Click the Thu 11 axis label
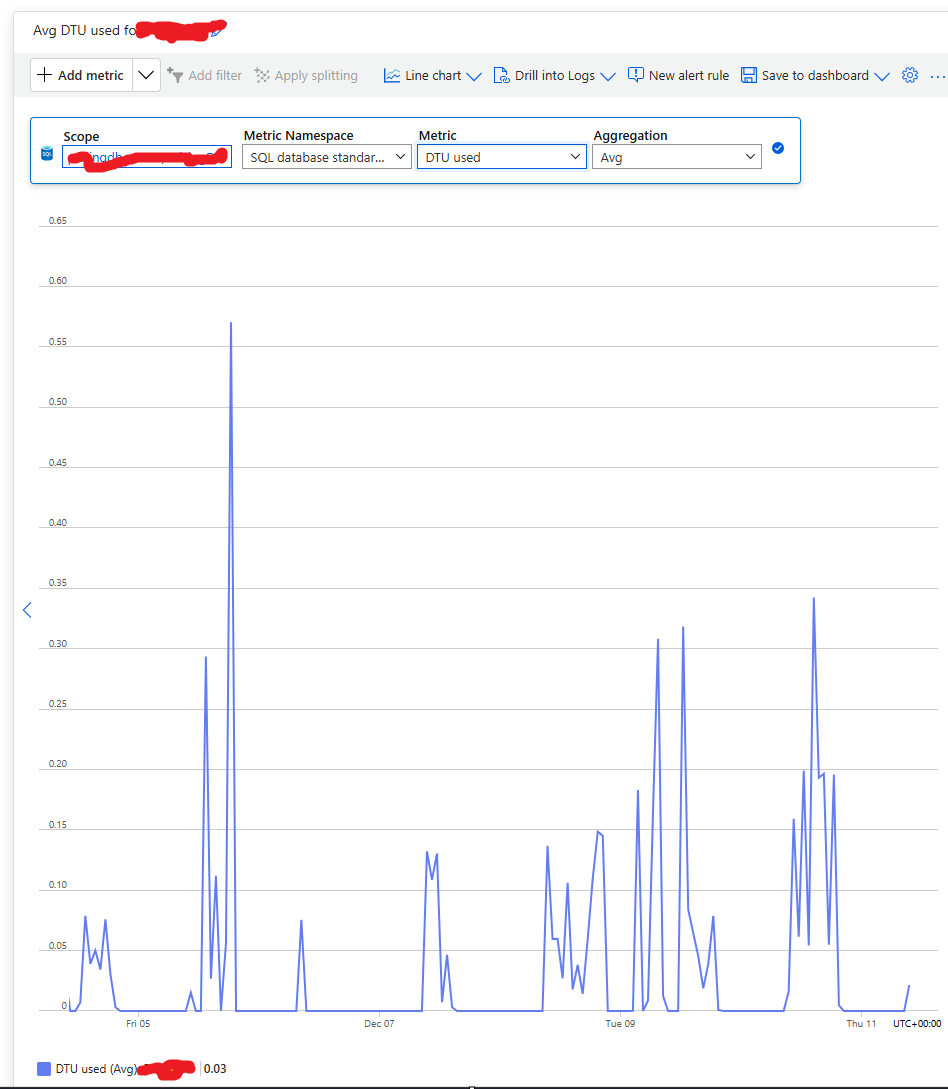The width and height of the screenshot is (948, 1089). pyautogui.click(x=861, y=1024)
